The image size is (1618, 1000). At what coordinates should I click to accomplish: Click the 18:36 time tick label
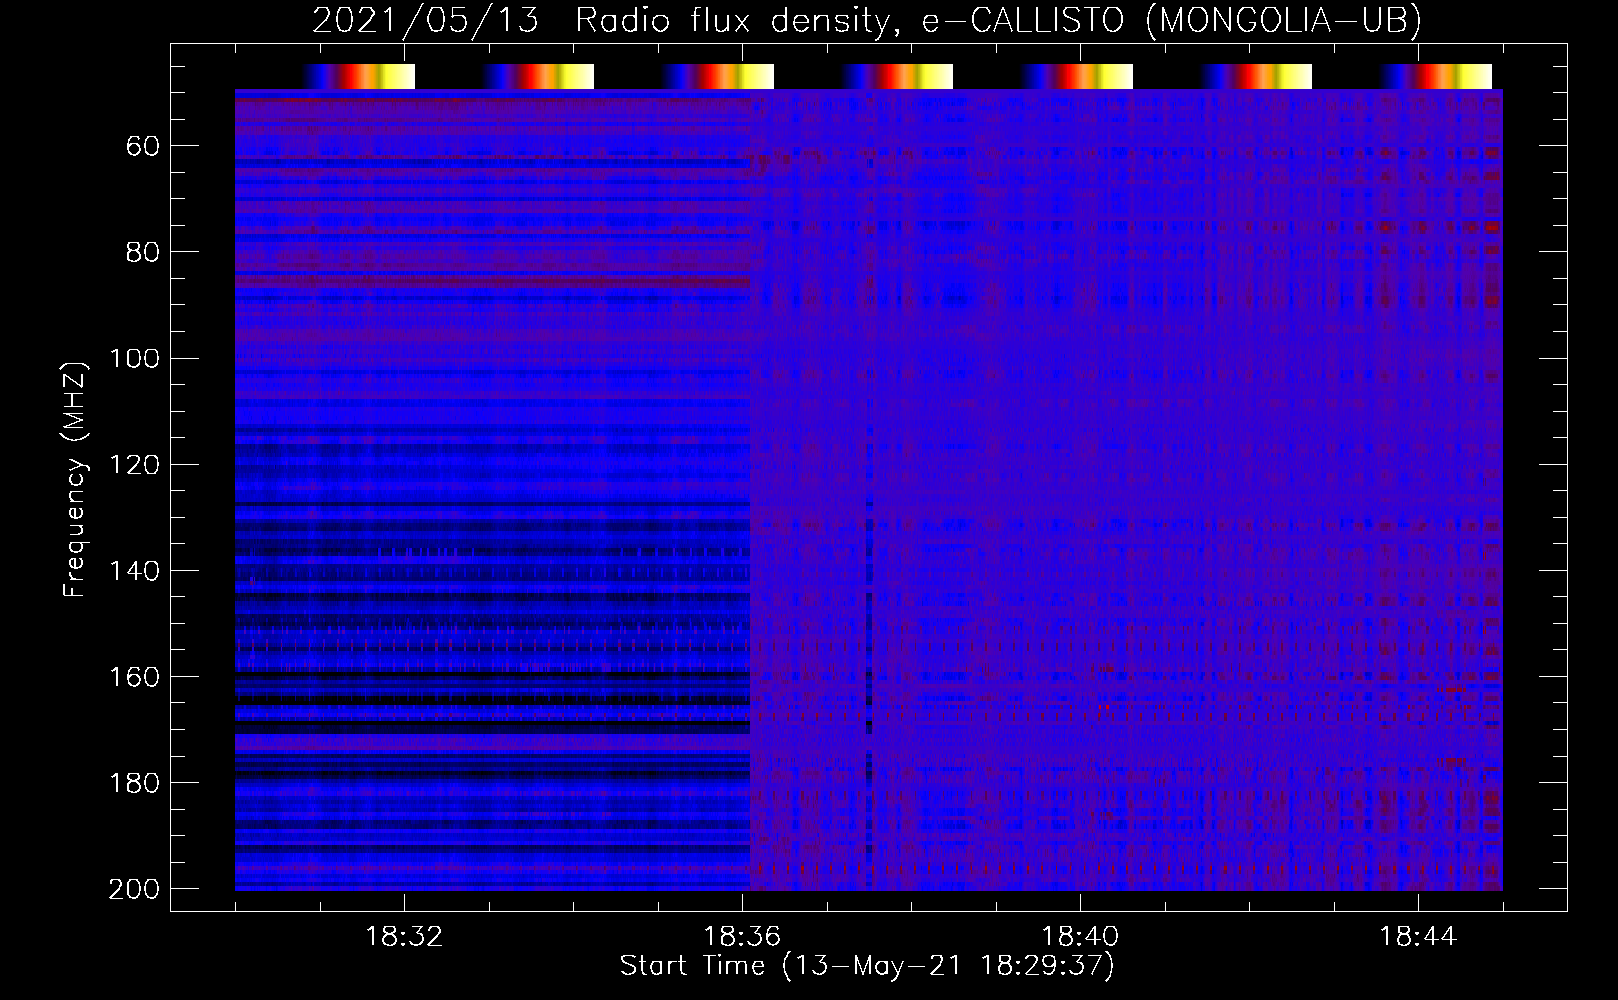pyautogui.click(x=742, y=937)
